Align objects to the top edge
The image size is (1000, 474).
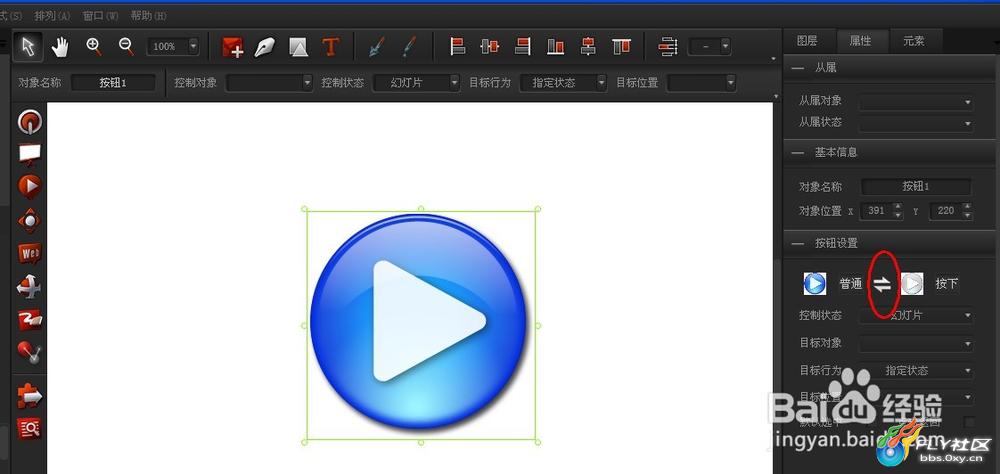click(621, 46)
